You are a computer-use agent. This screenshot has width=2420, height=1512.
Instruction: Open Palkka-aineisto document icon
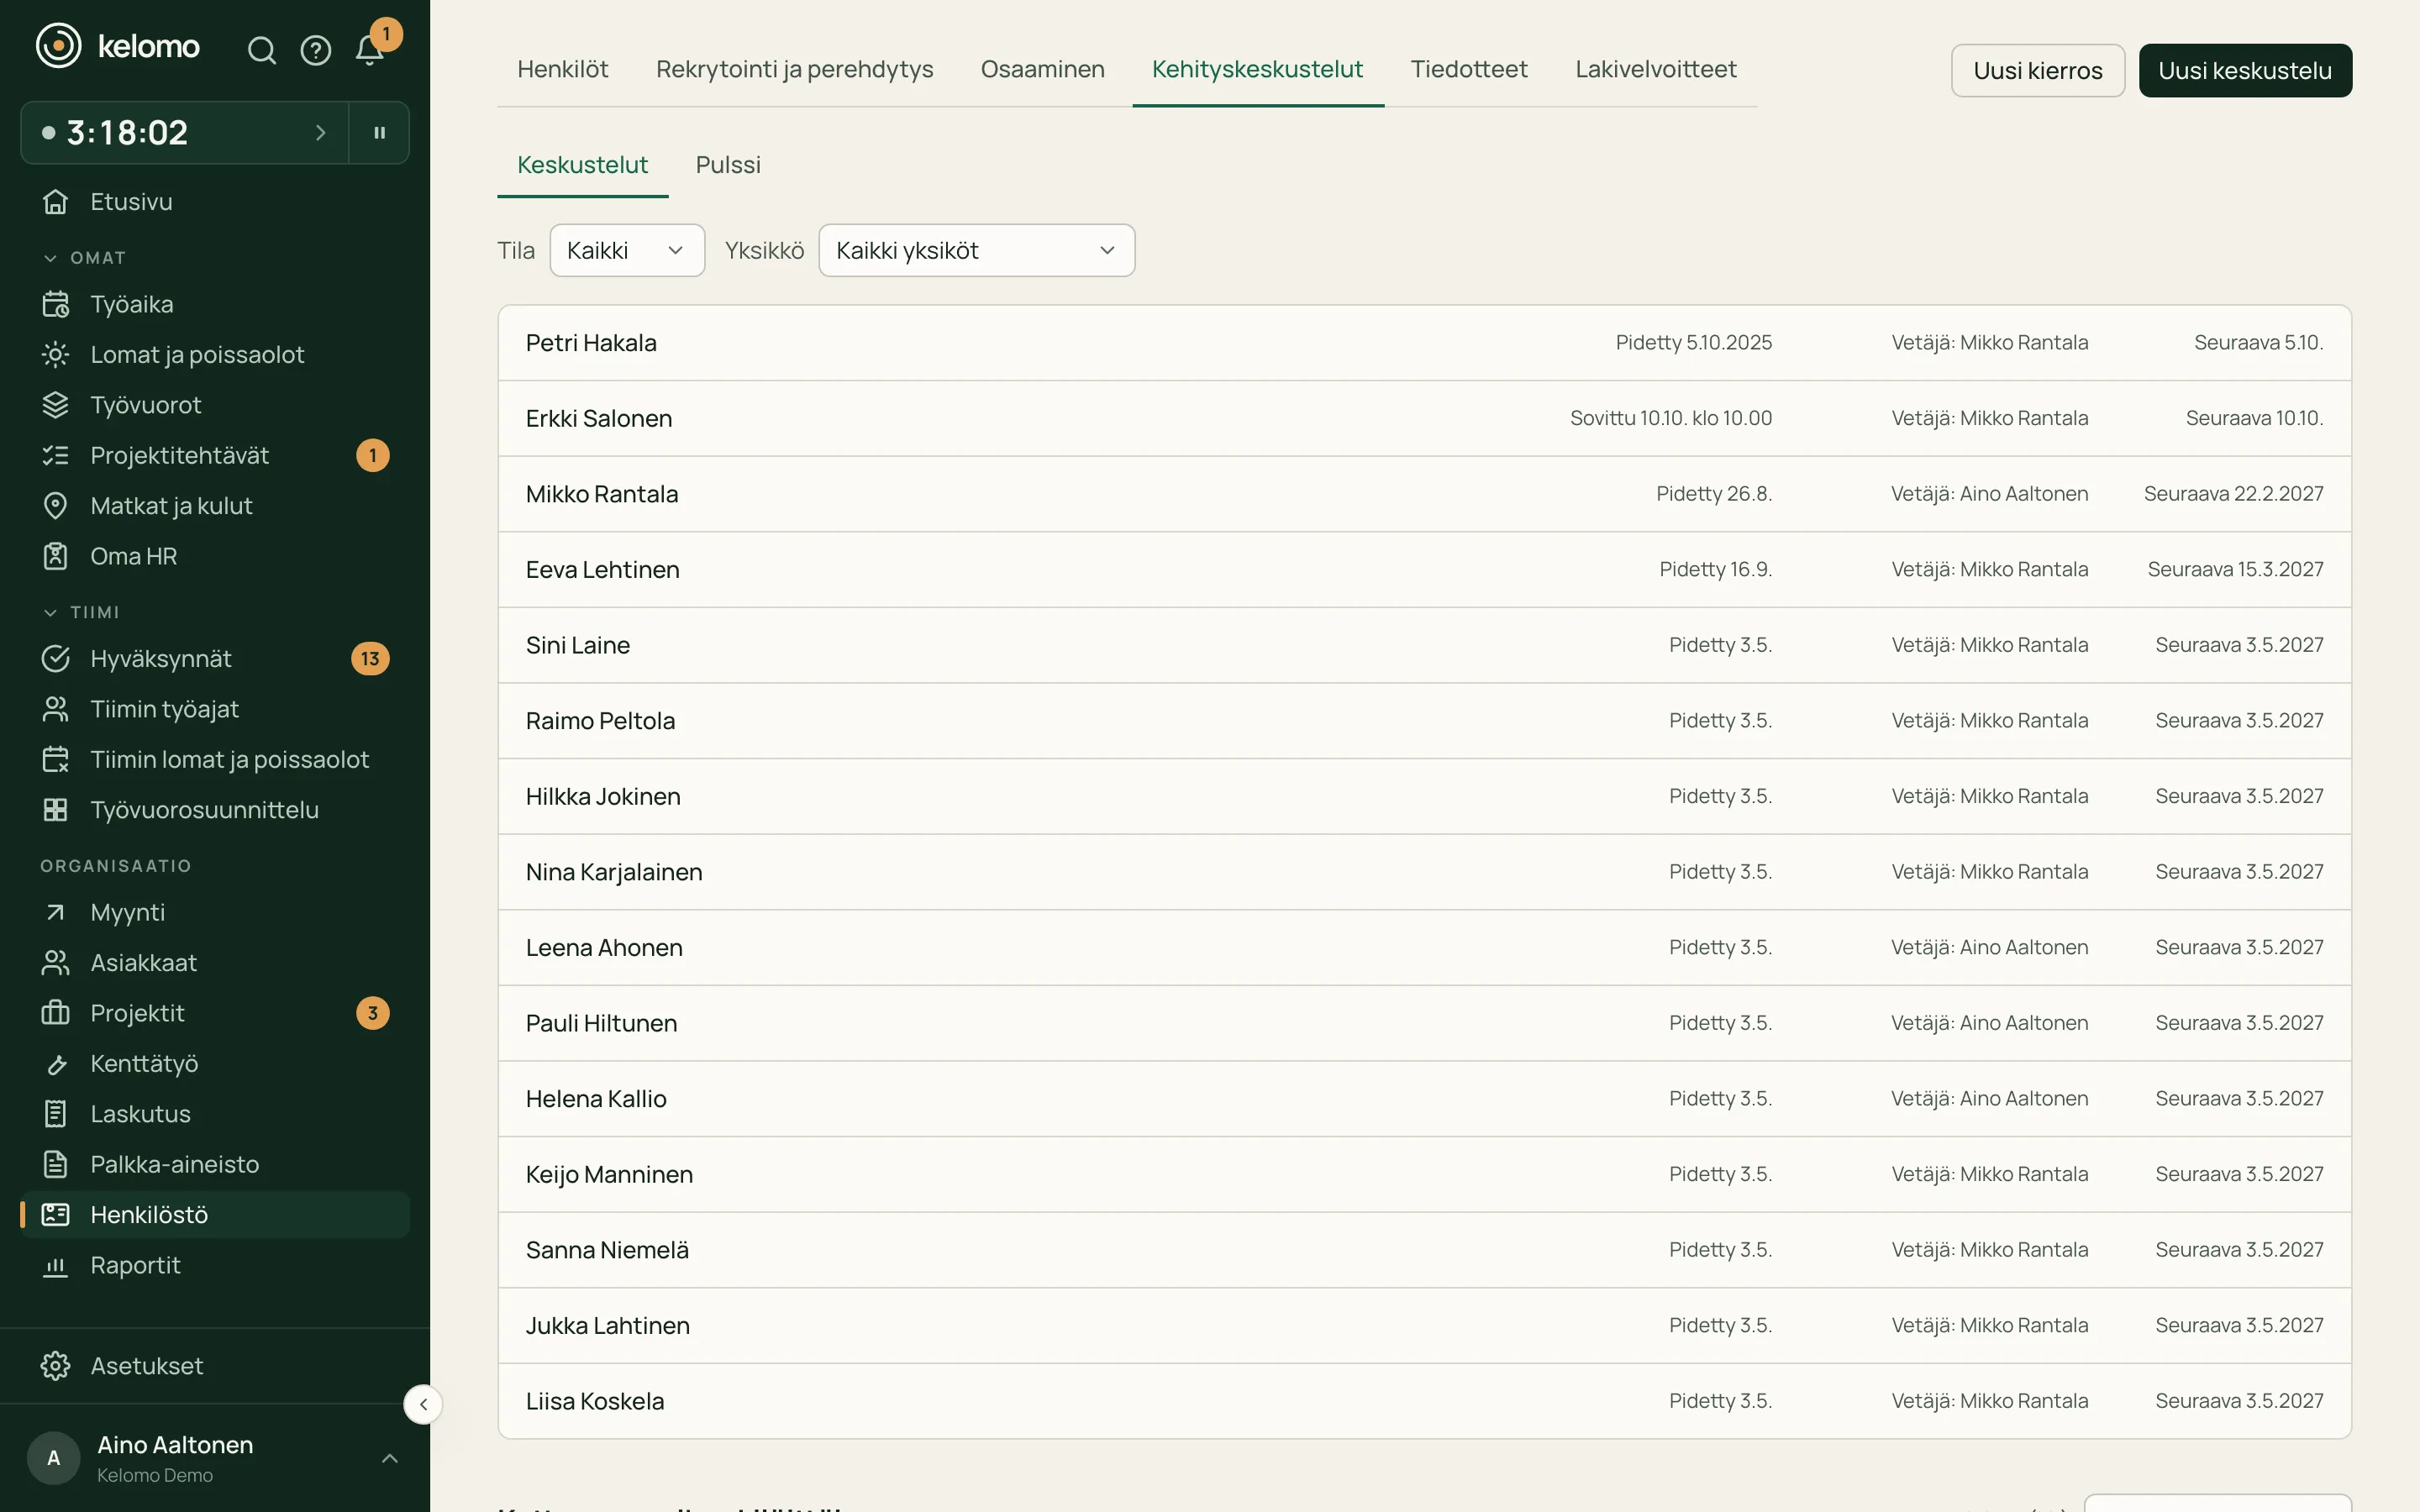[x=56, y=1164]
